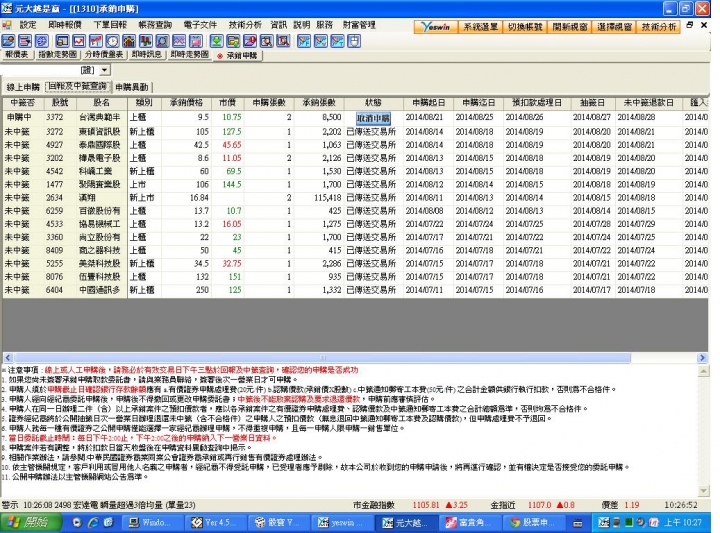Click the 承銷價格 column header

(186, 103)
